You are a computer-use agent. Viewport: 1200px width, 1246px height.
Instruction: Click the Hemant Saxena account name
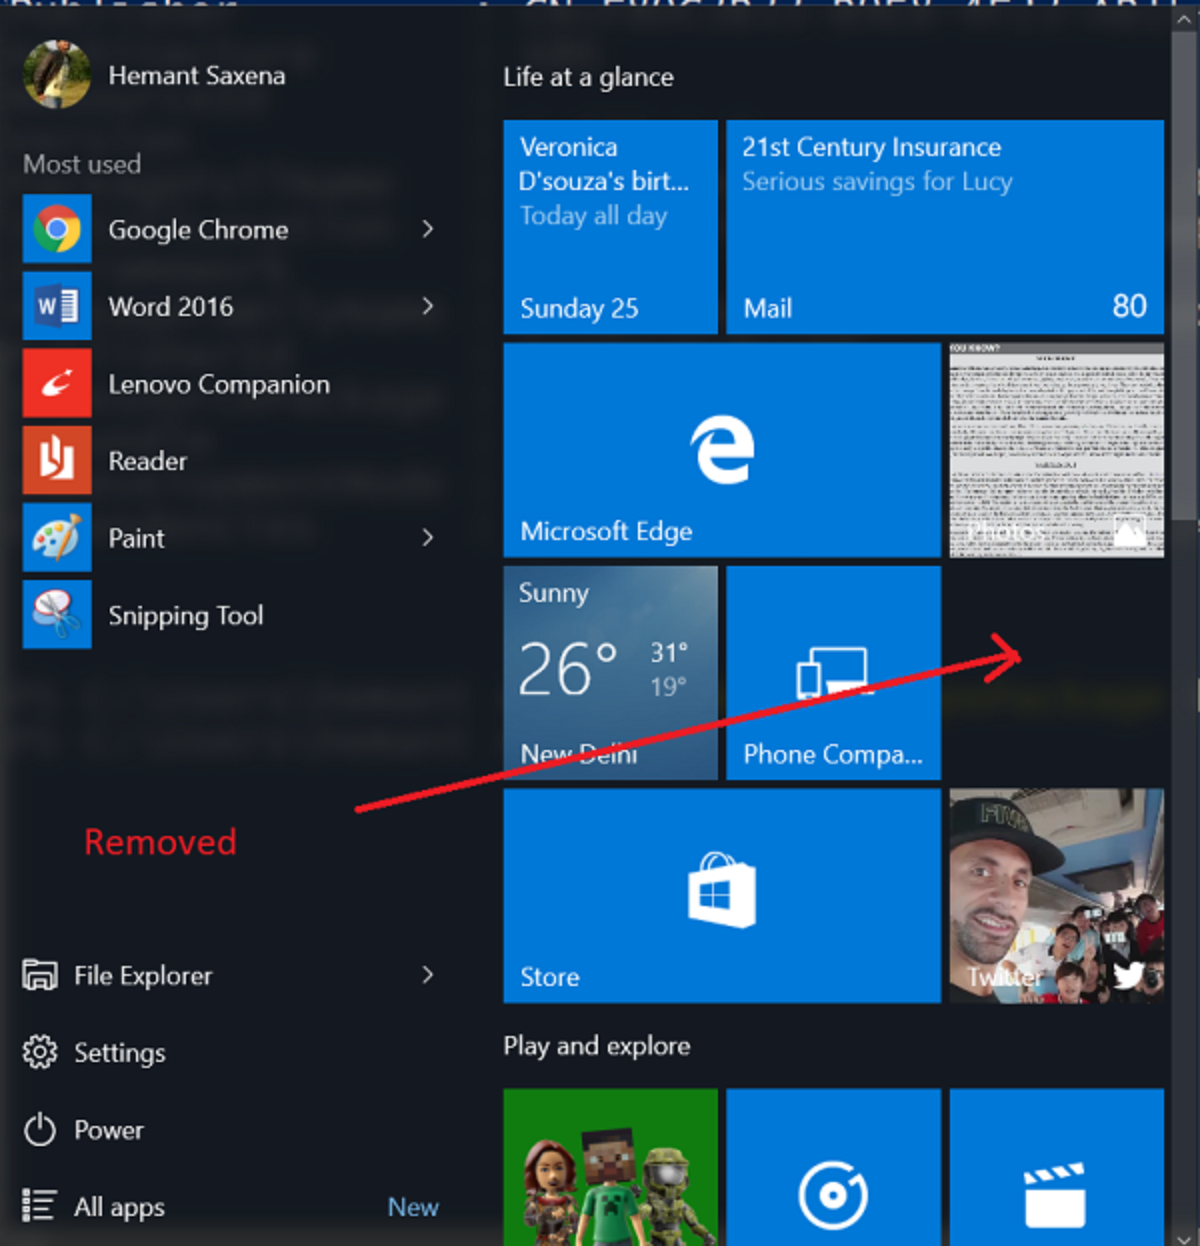click(197, 76)
